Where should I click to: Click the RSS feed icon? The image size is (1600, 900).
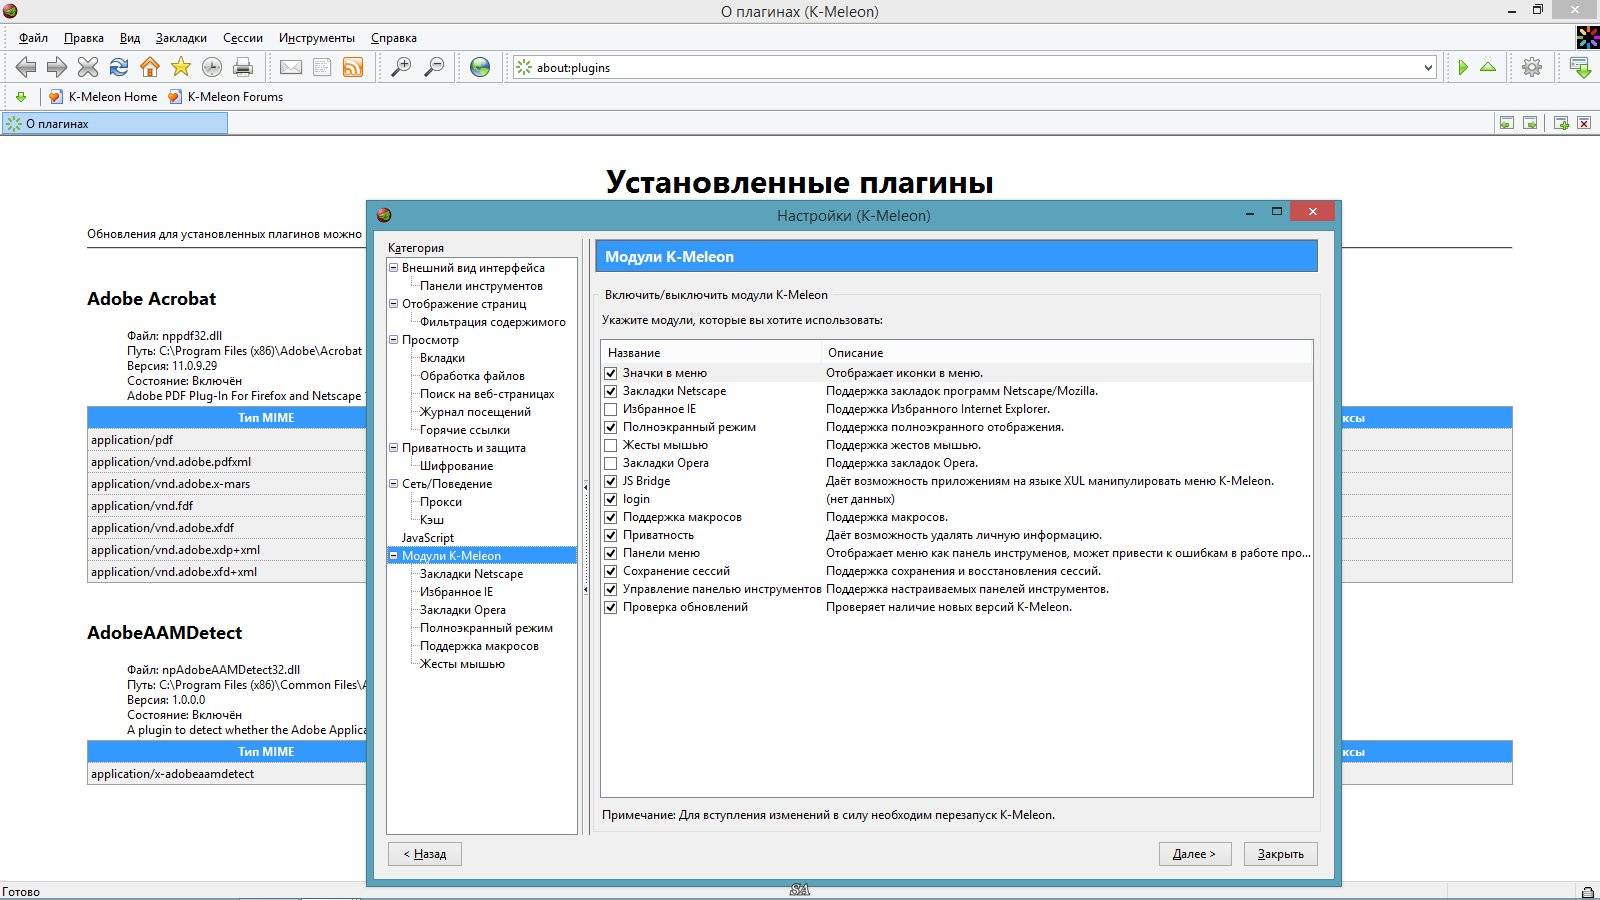(353, 67)
